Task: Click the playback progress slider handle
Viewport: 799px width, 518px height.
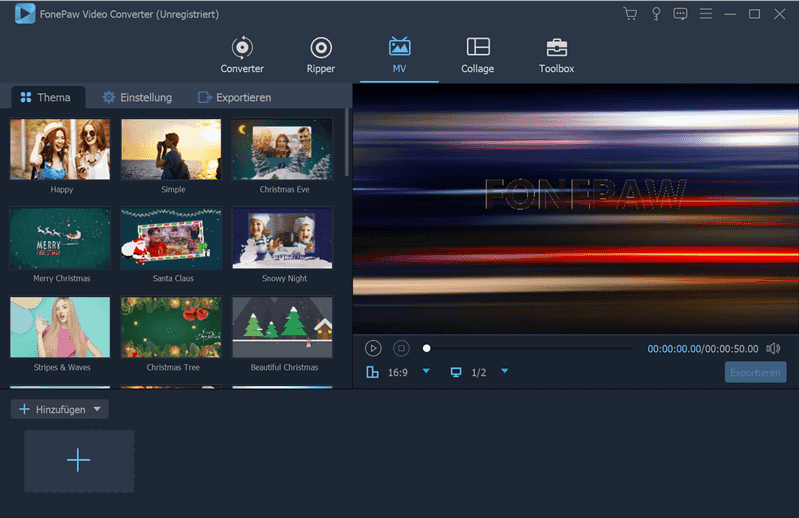Action: [x=427, y=348]
